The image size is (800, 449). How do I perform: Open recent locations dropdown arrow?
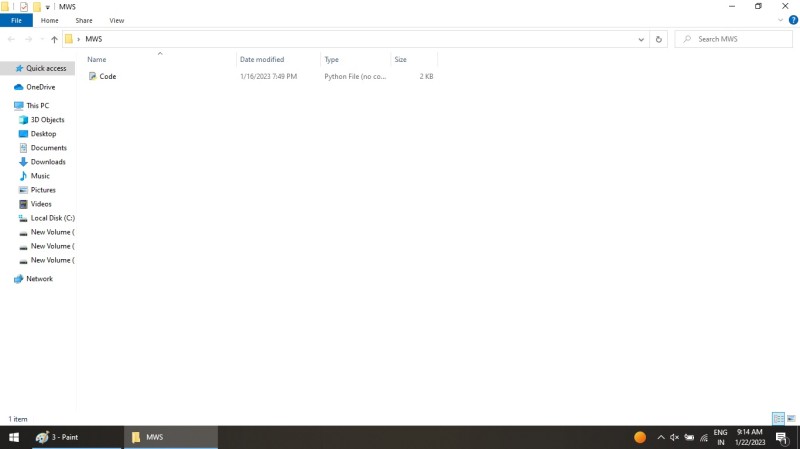coord(42,39)
